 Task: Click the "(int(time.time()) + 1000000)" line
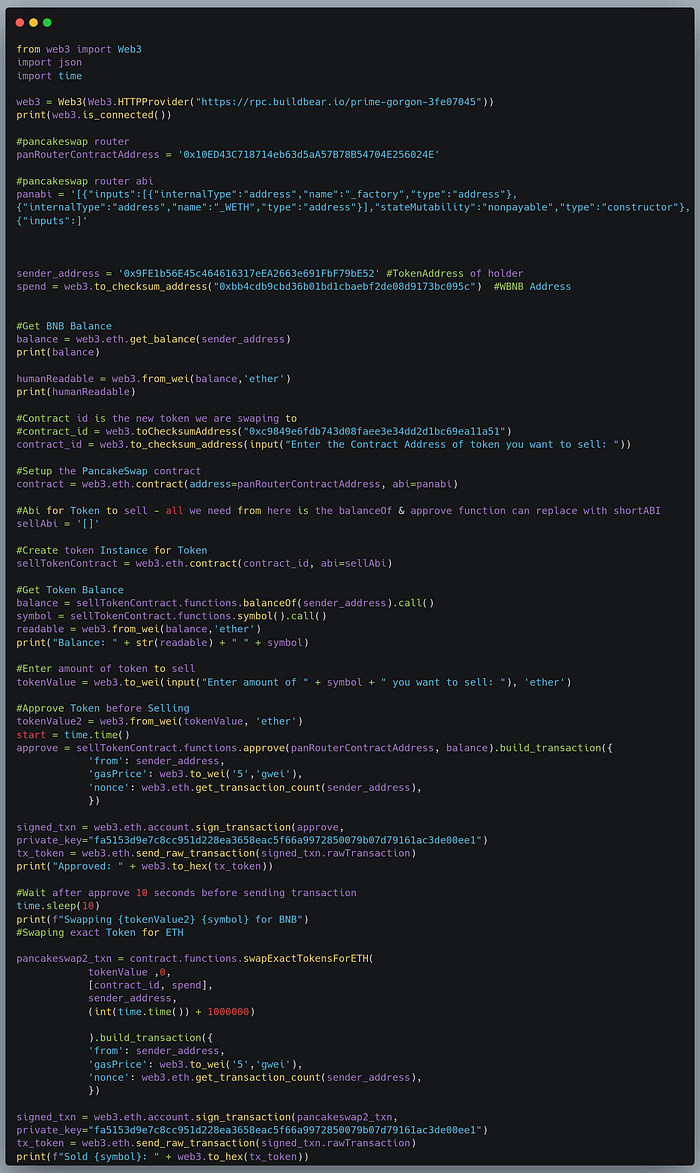click(172, 1012)
